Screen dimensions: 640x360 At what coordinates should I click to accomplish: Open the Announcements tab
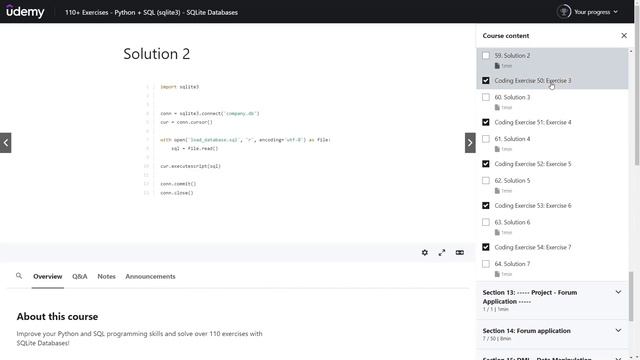pyautogui.click(x=150, y=276)
